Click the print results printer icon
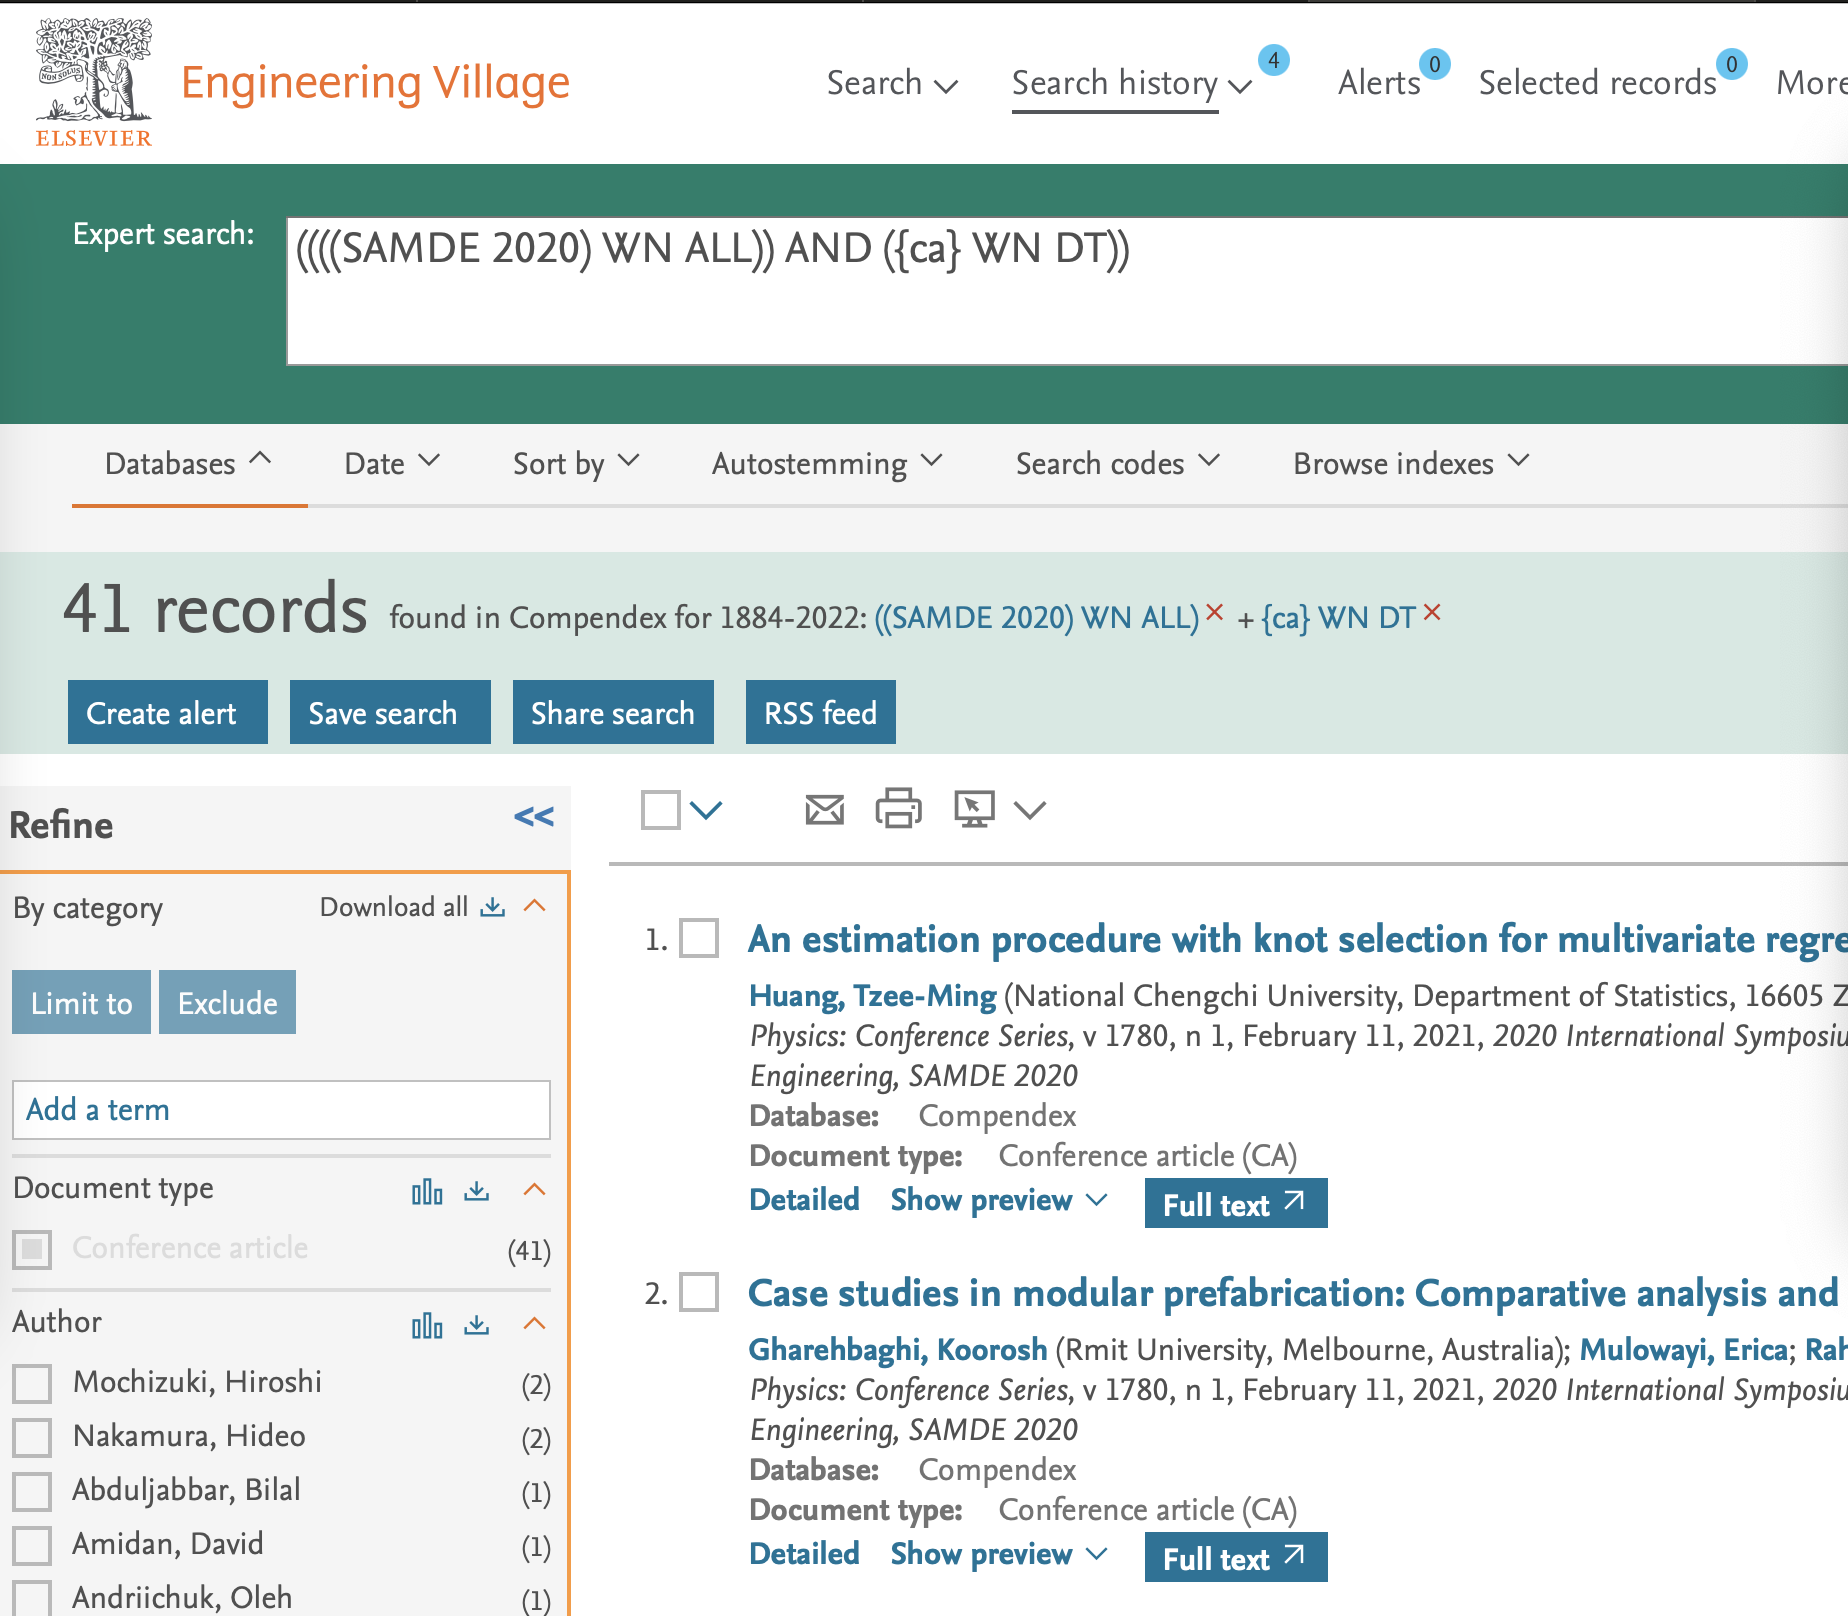1848x1616 pixels. click(x=898, y=808)
